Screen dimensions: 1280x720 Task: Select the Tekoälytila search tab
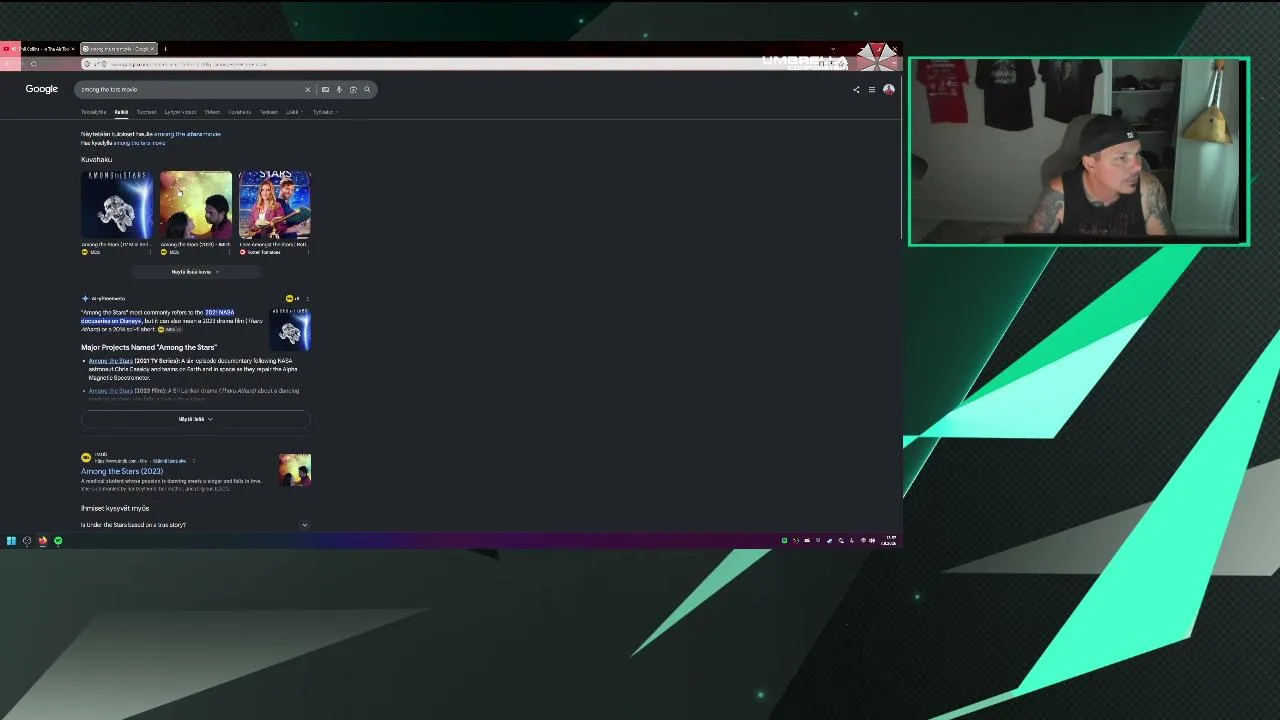pos(93,112)
